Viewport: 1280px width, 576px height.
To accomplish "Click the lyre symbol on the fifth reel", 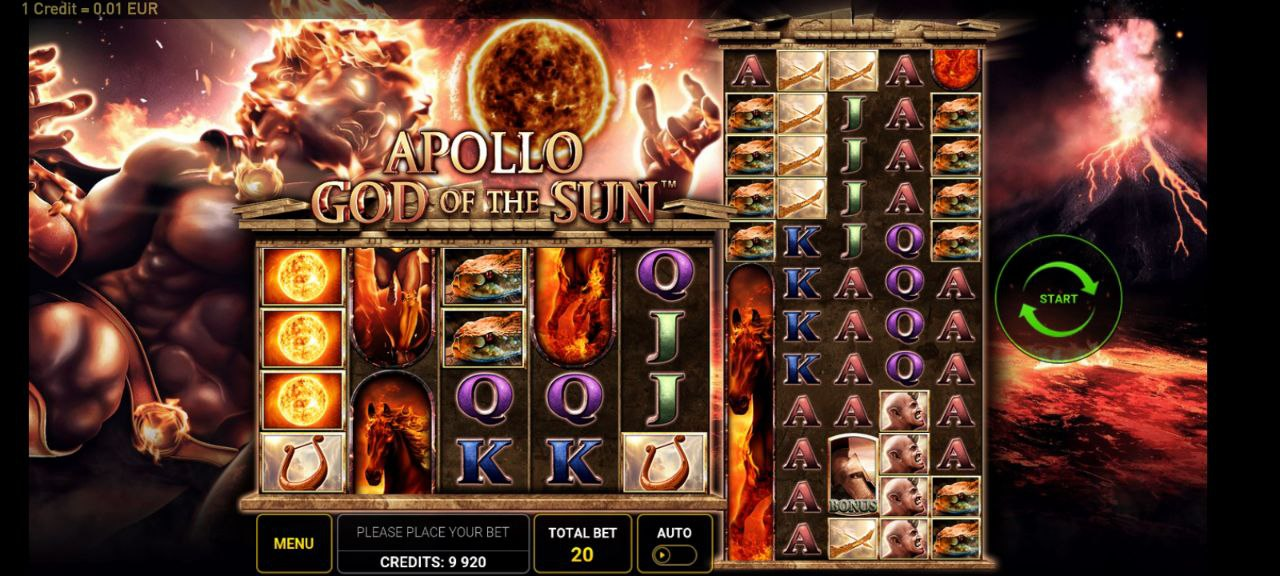I will [x=664, y=462].
